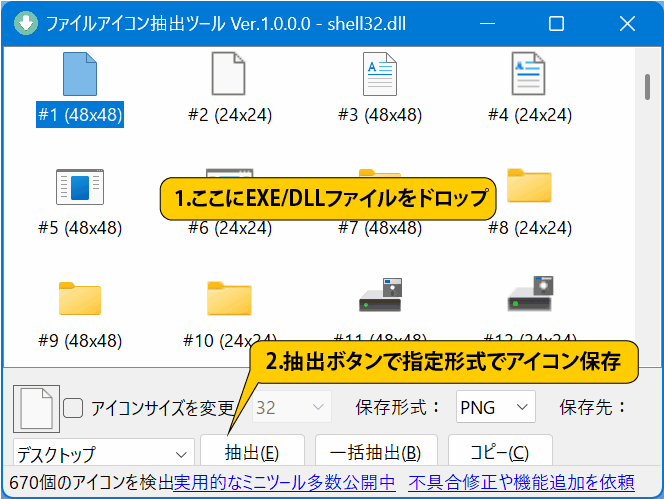Click the 保存形式： label

click(398, 407)
